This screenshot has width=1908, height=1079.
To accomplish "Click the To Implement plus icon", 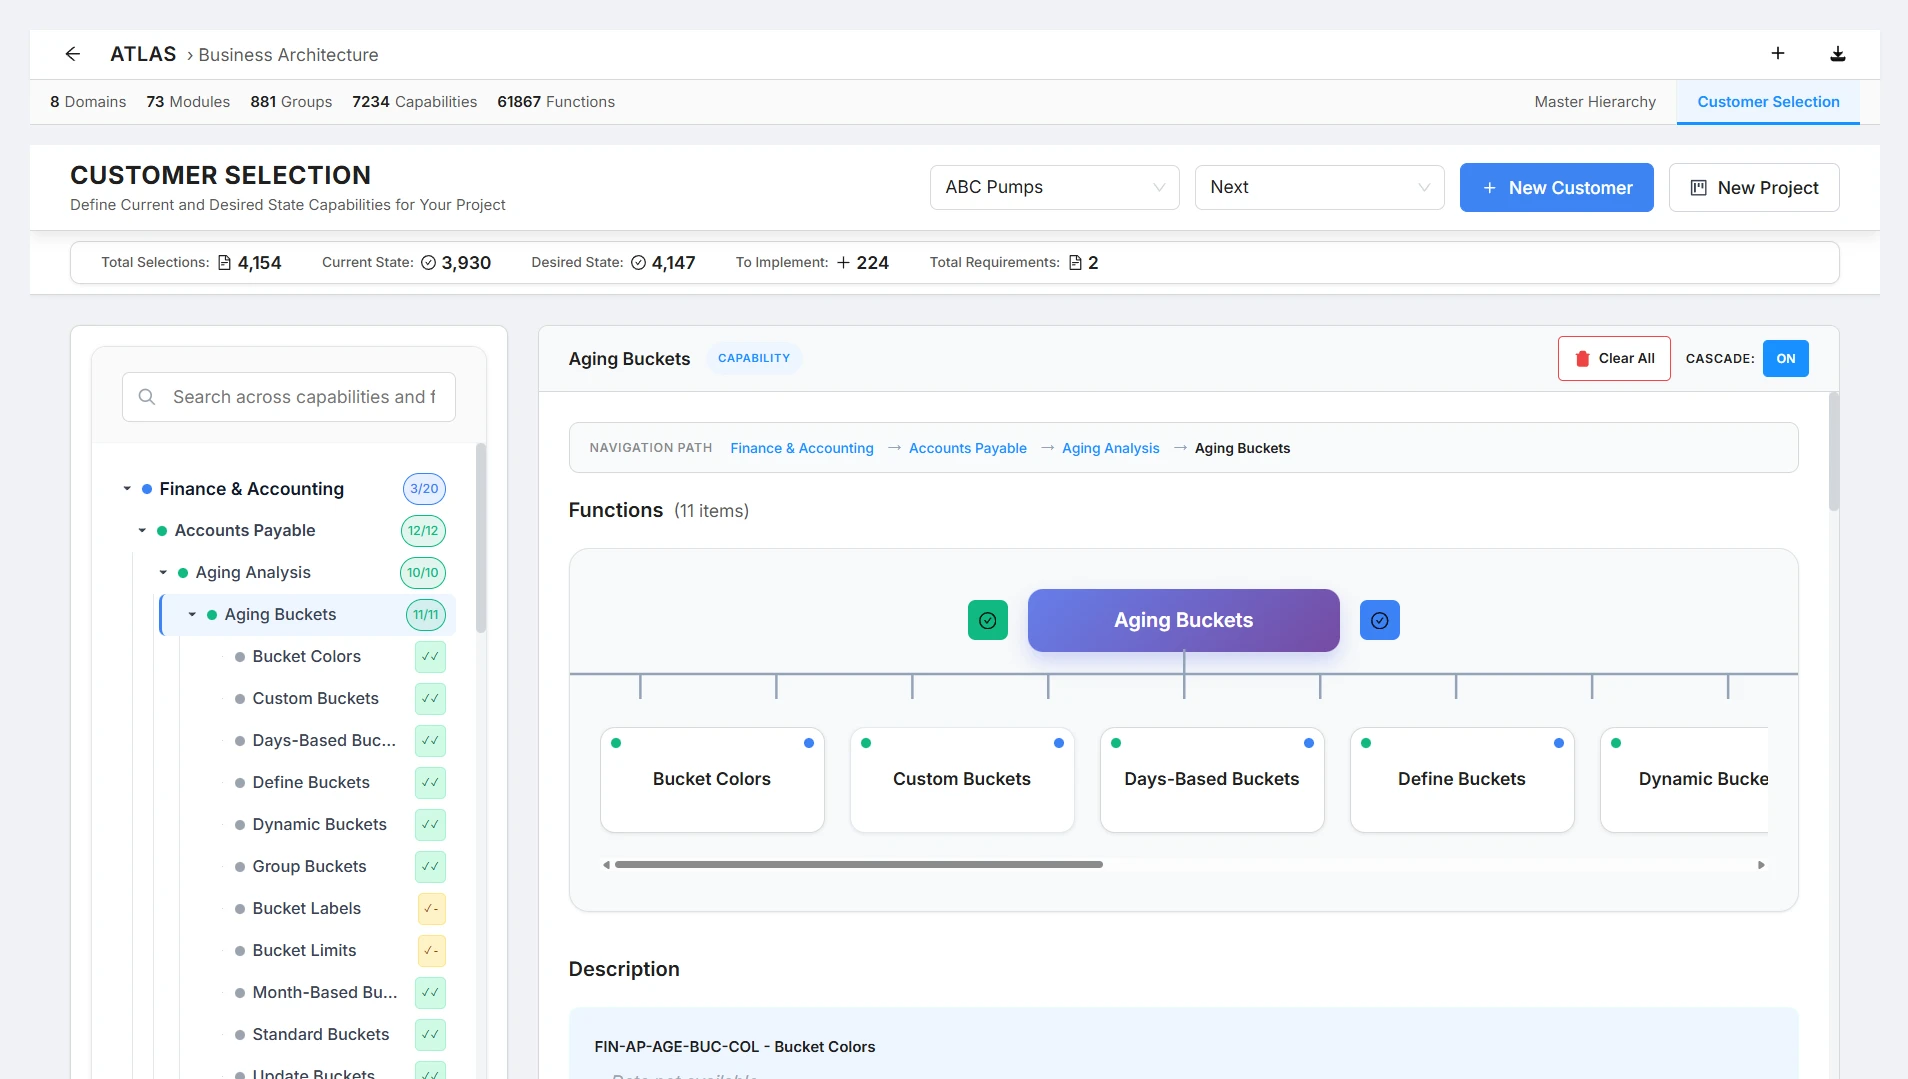I will coord(844,263).
